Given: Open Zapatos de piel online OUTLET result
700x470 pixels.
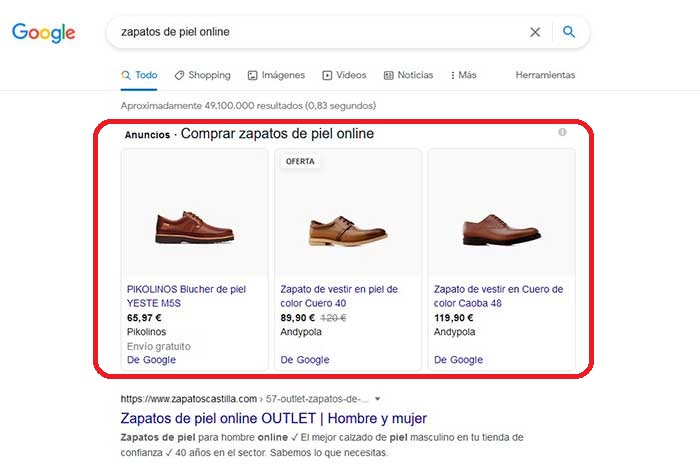Looking at the screenshot, I should (274, 418).
